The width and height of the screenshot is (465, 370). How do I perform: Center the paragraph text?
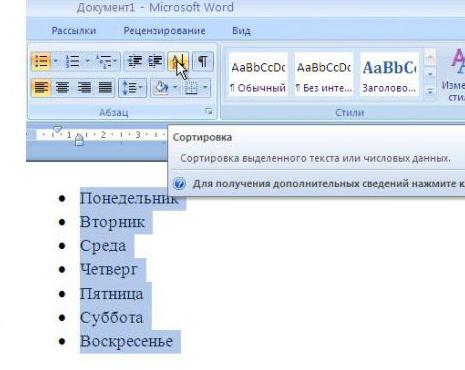point(63,88)
